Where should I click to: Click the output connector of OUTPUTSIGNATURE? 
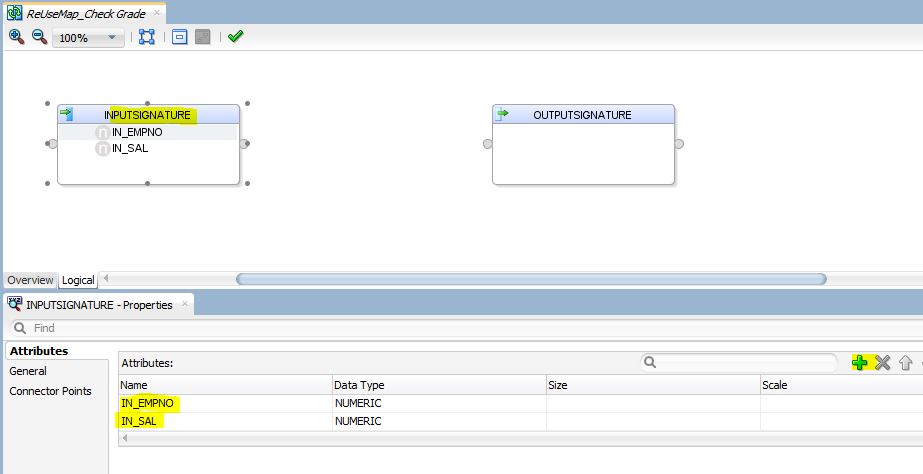[679, 144]
